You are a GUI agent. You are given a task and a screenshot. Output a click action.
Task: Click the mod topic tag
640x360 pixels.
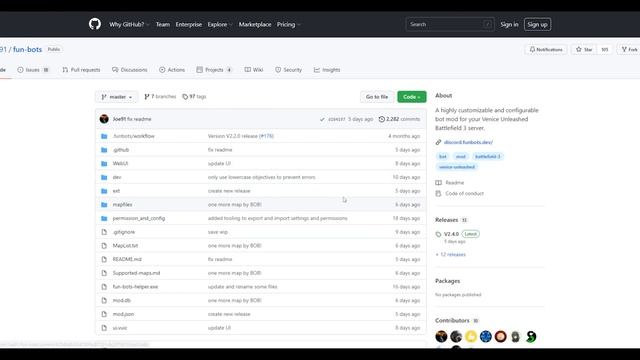pyautogui.click(x=460, y=156)
